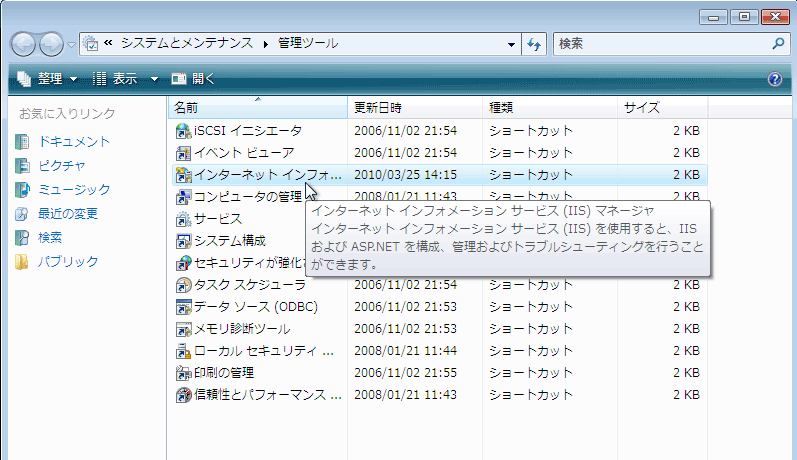Sort by the サイズ column header
Screen dimensions: 797x460
tap(641, 107)
